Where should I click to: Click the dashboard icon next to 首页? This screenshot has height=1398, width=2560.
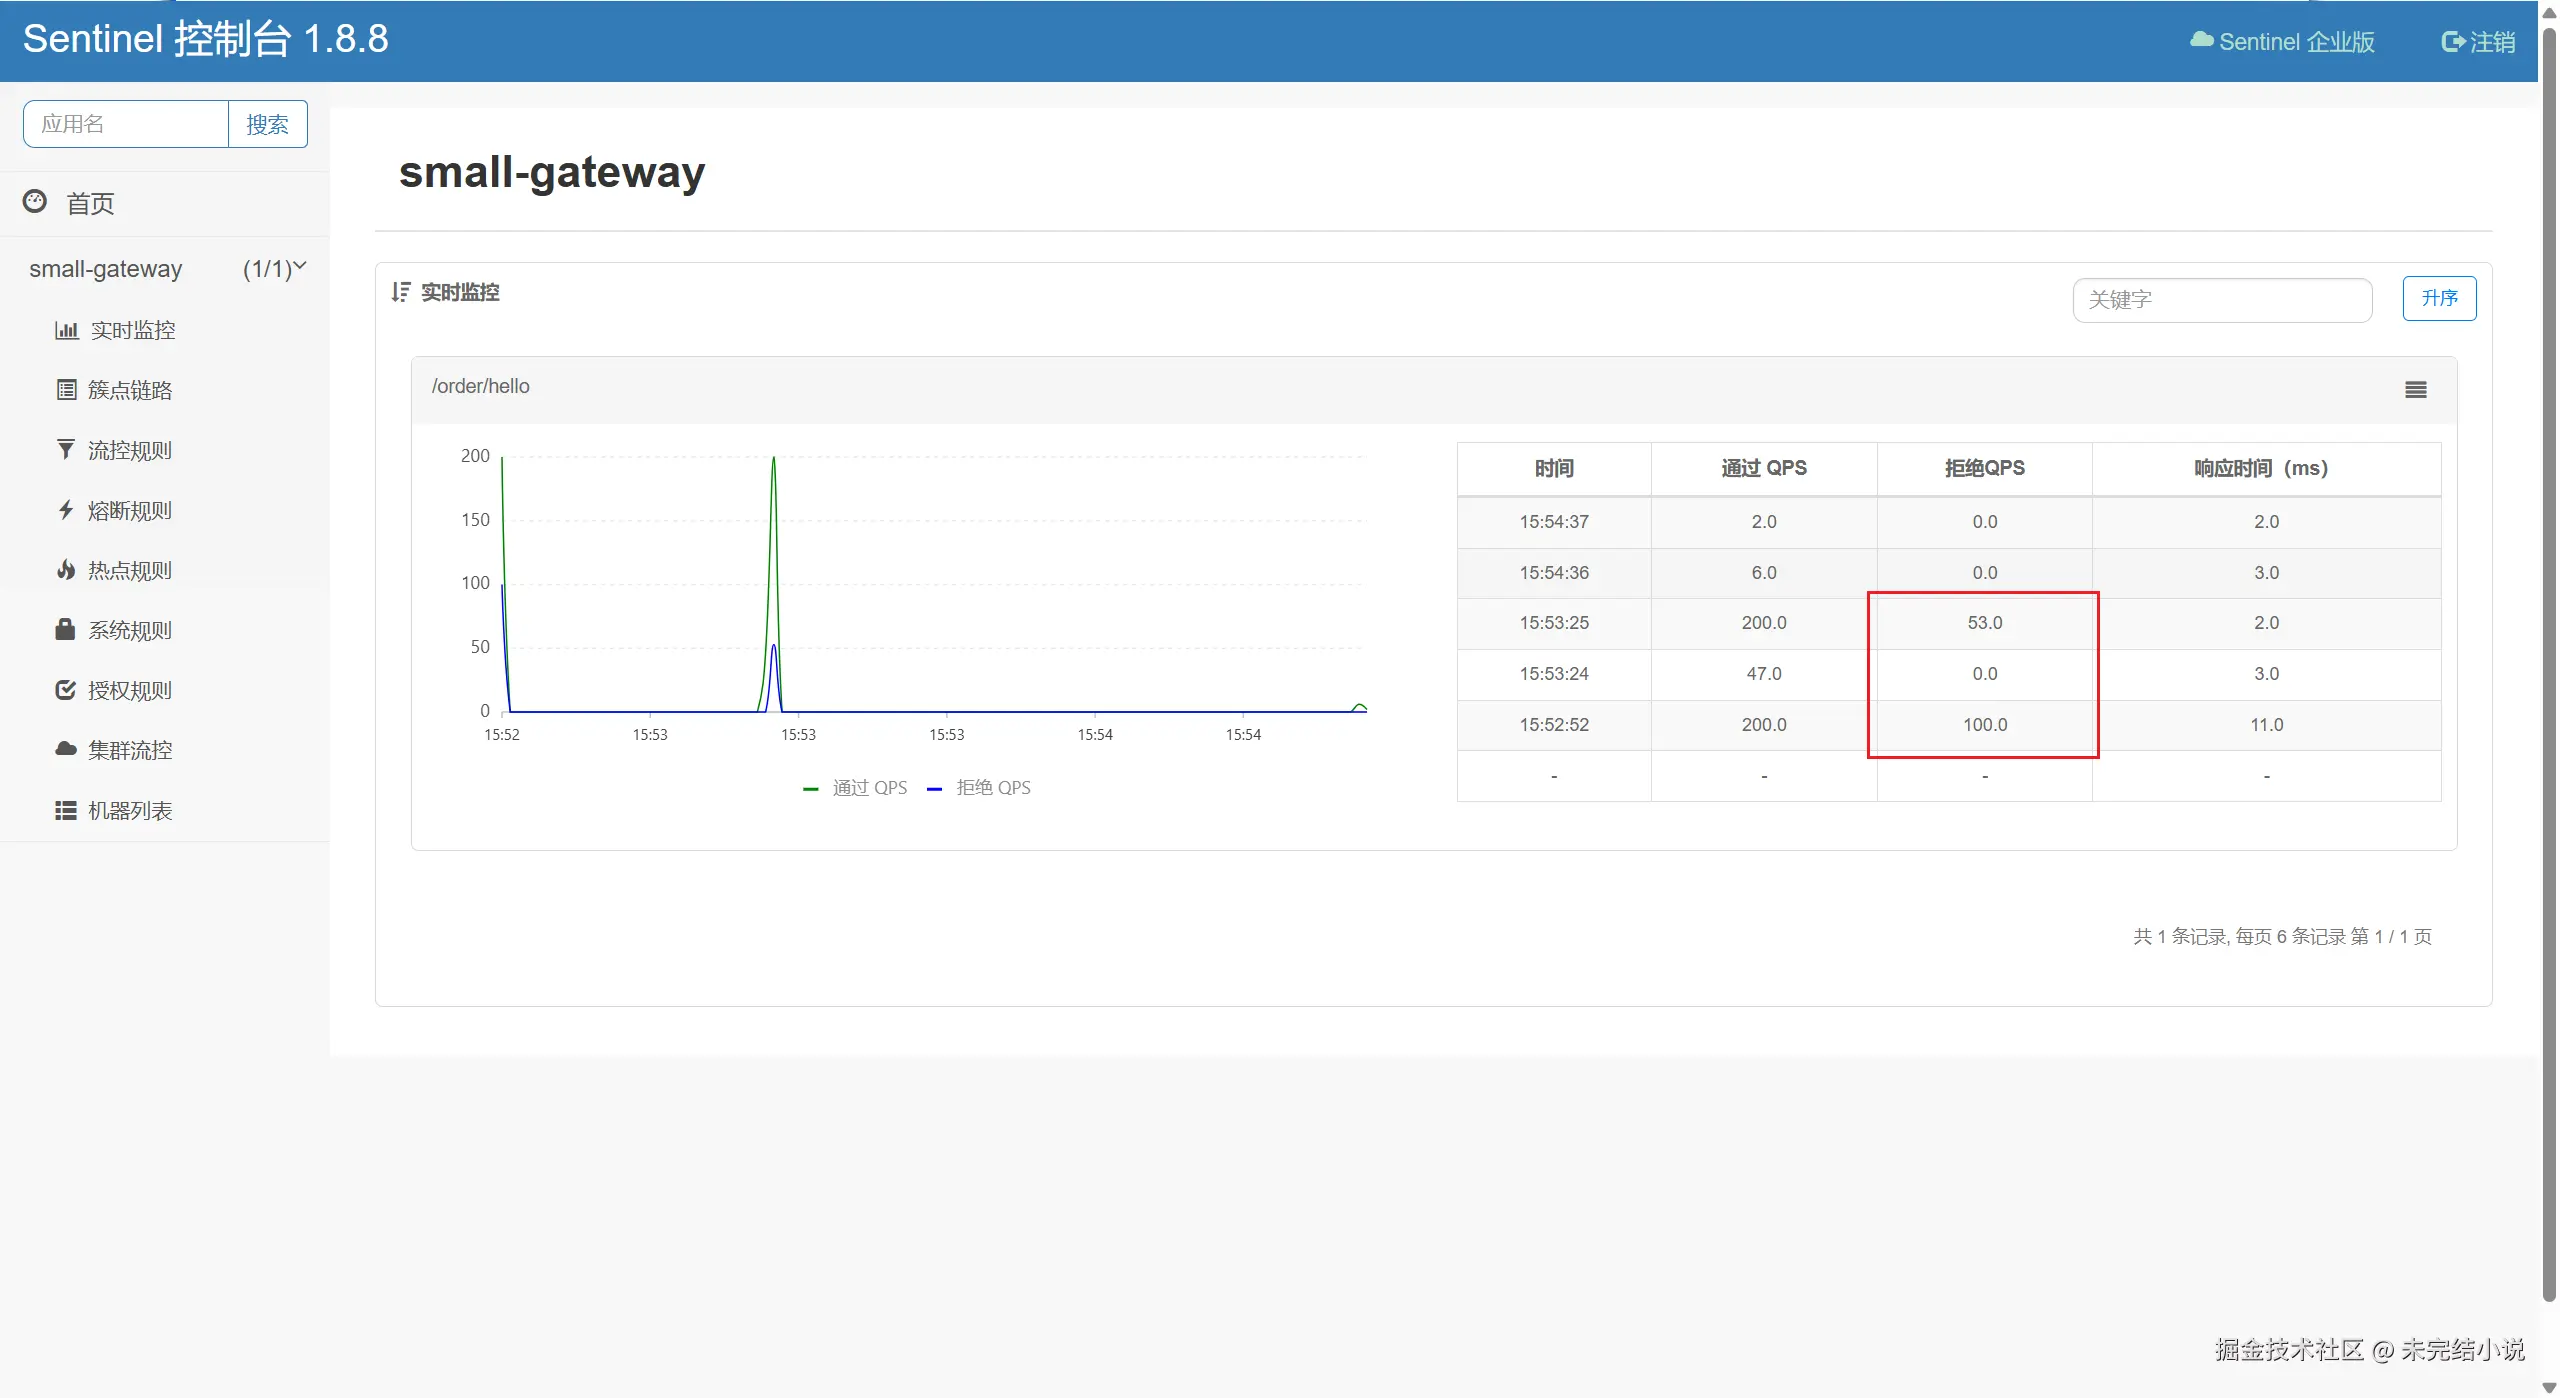(x=35, y=202)
